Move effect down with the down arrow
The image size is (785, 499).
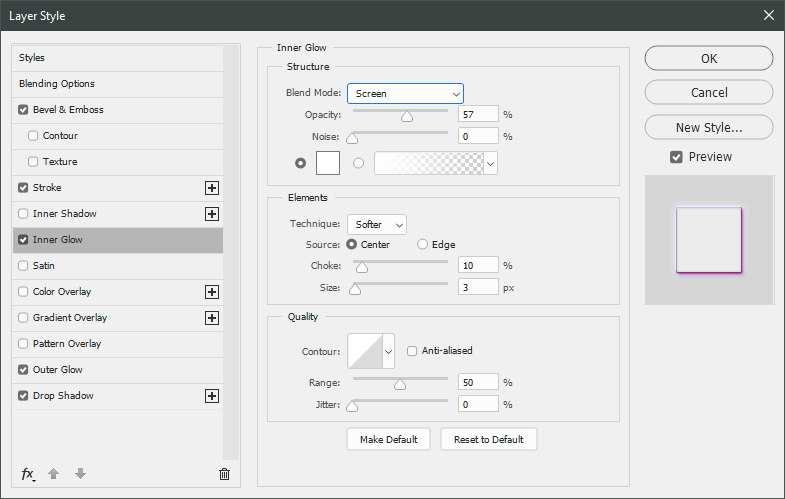pyautogui.click(x=80, y=474)
